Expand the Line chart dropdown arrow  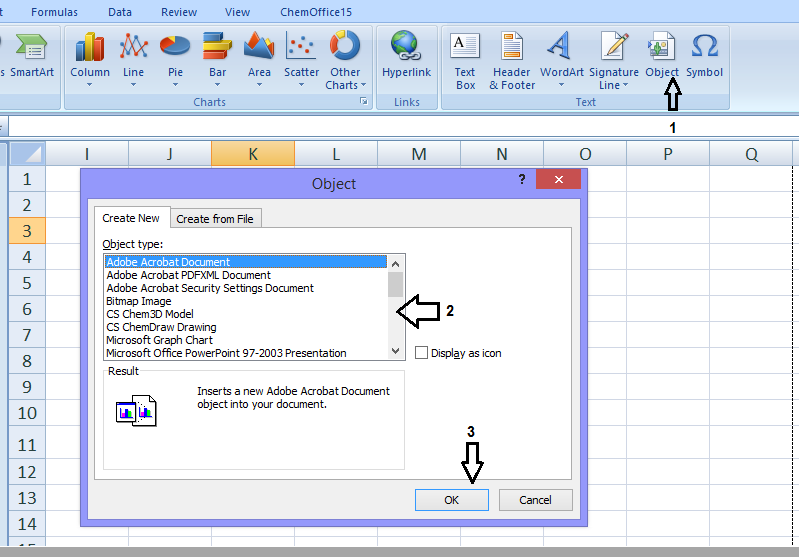coord(133,85)
